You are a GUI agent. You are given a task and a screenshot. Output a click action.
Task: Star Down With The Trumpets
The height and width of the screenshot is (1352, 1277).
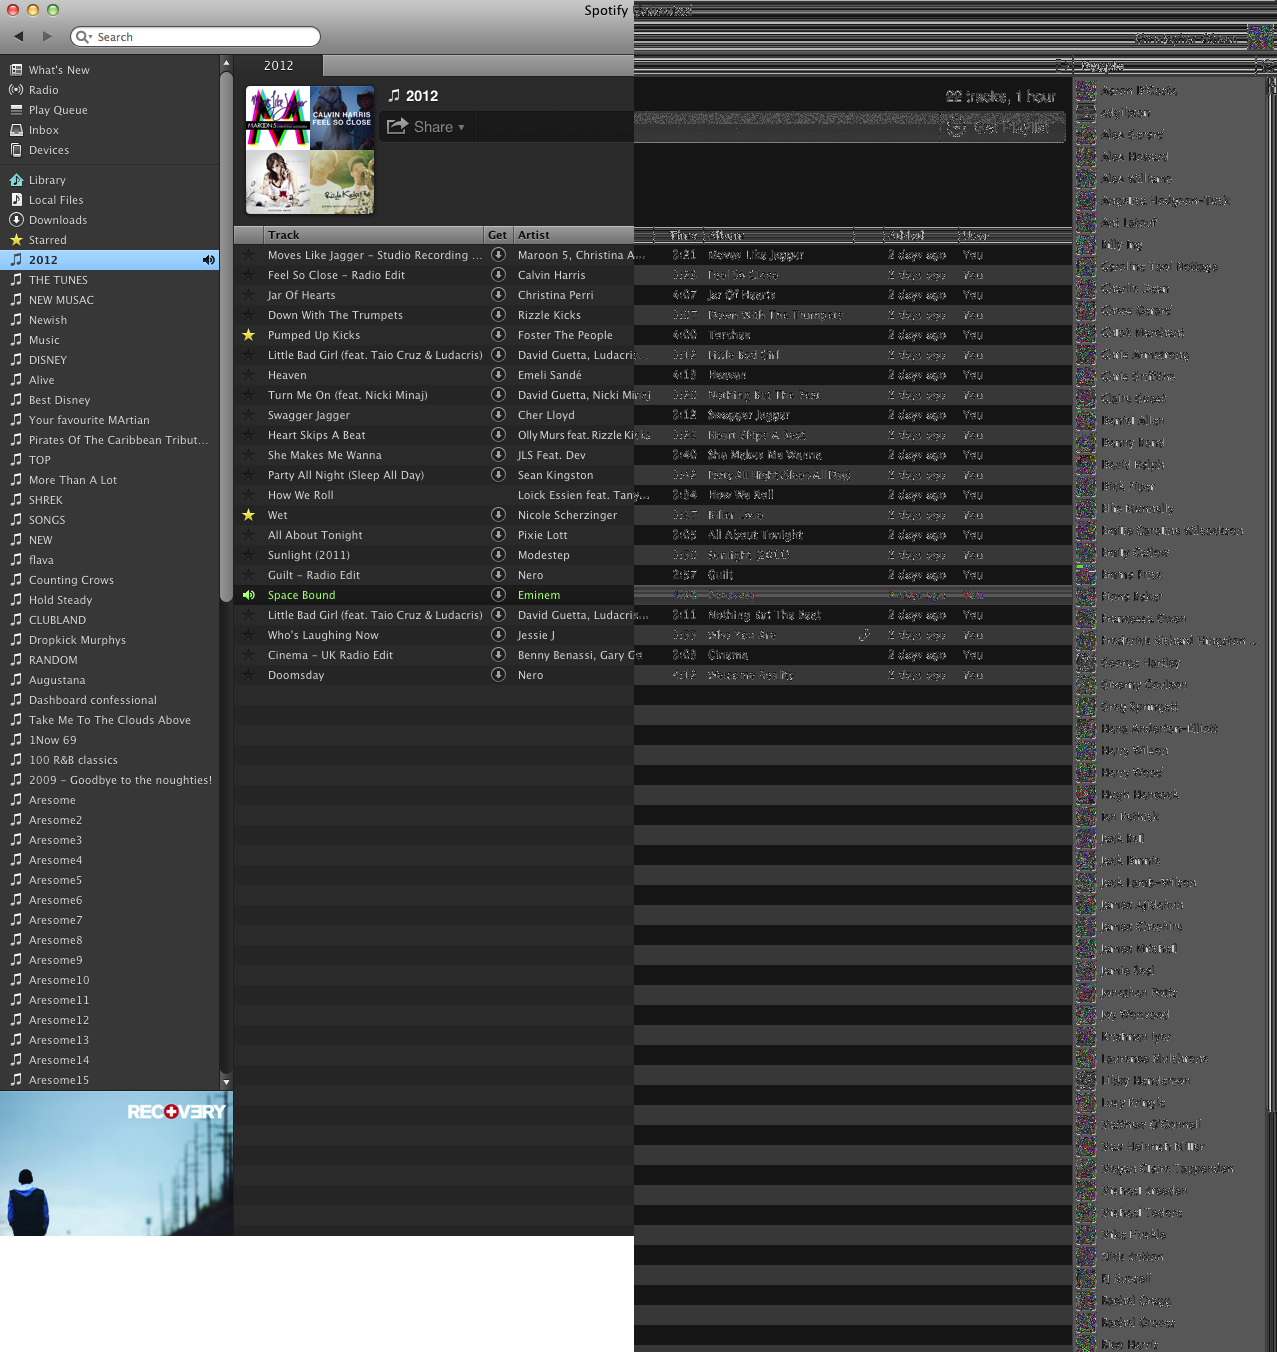click(x=249, y=315)
